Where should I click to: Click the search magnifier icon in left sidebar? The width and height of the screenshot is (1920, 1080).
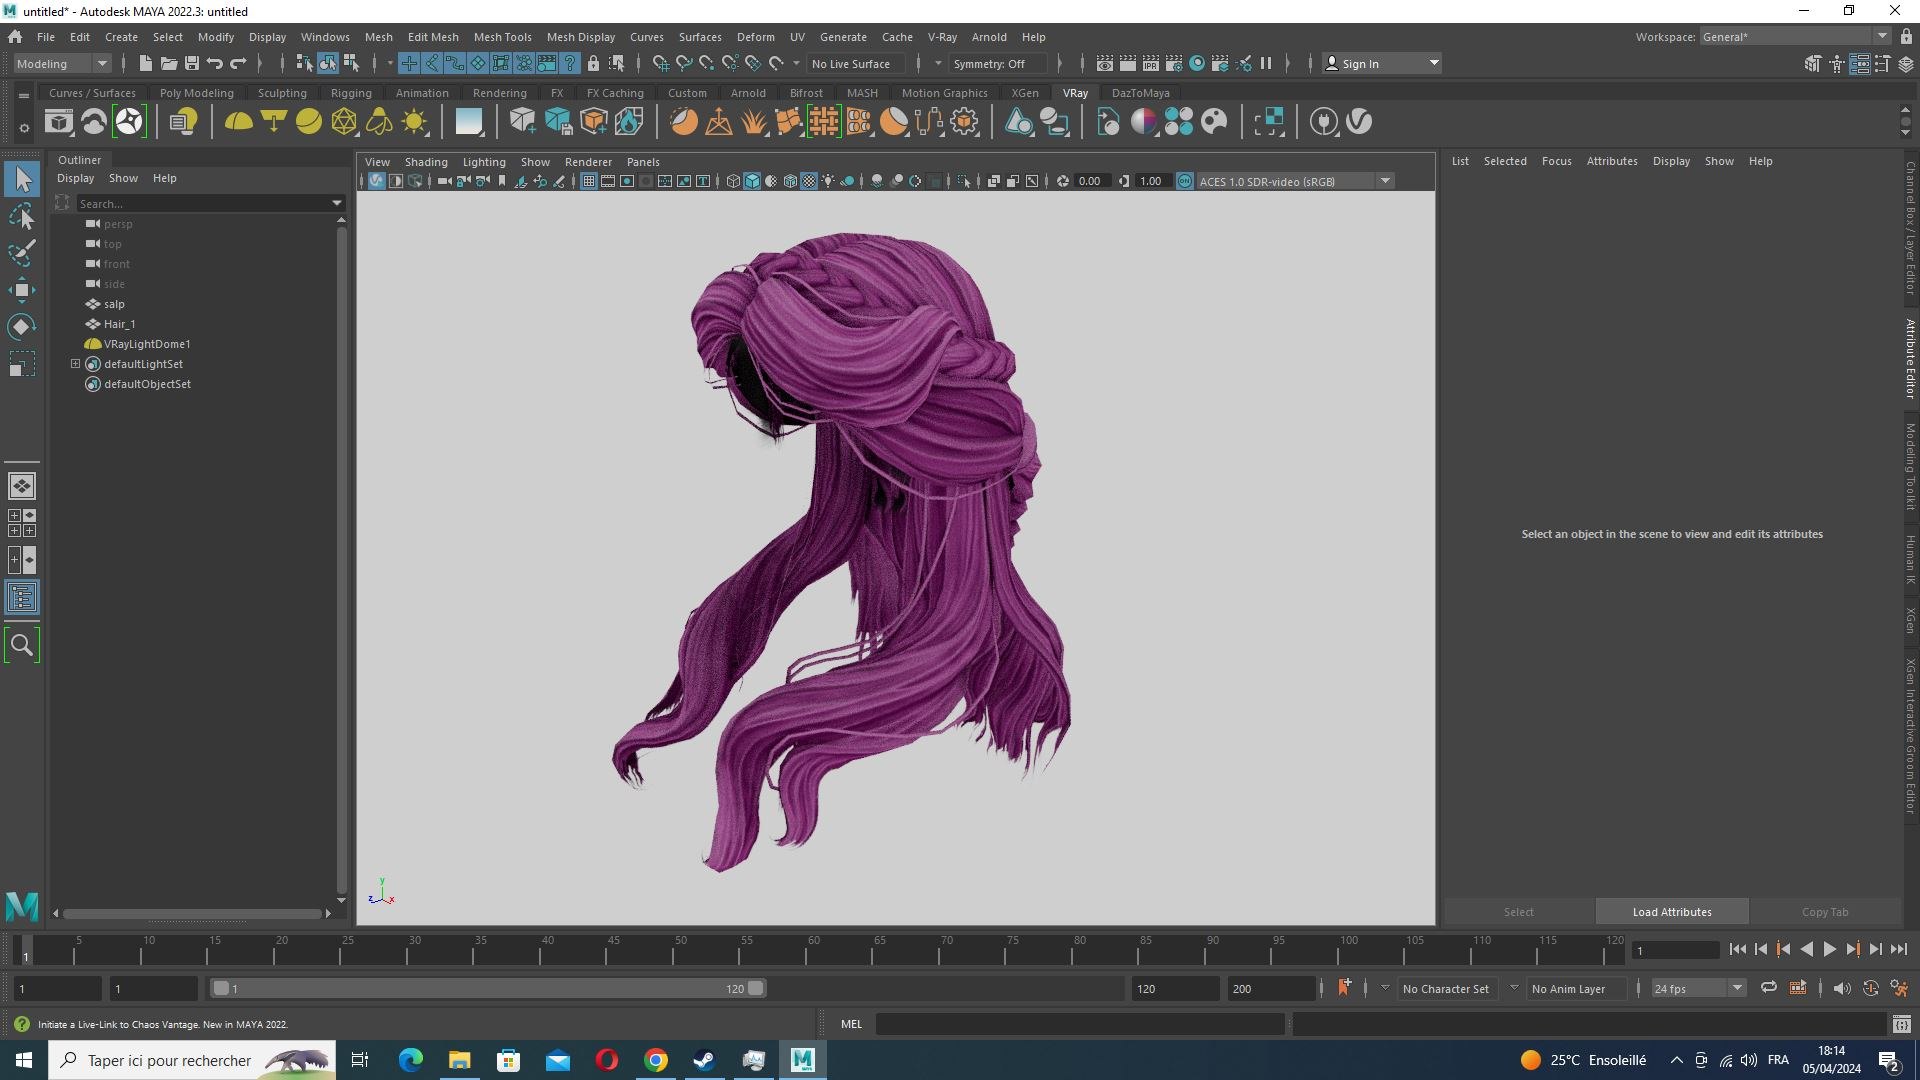coord(22,645)
